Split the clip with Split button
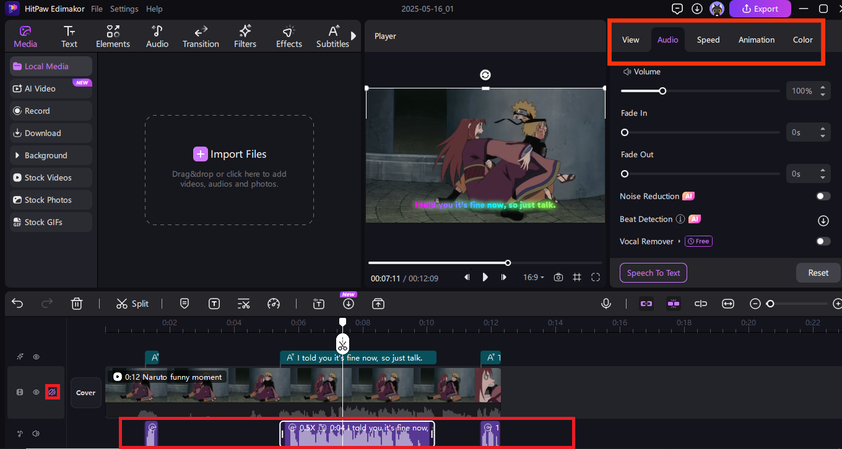 132,303
